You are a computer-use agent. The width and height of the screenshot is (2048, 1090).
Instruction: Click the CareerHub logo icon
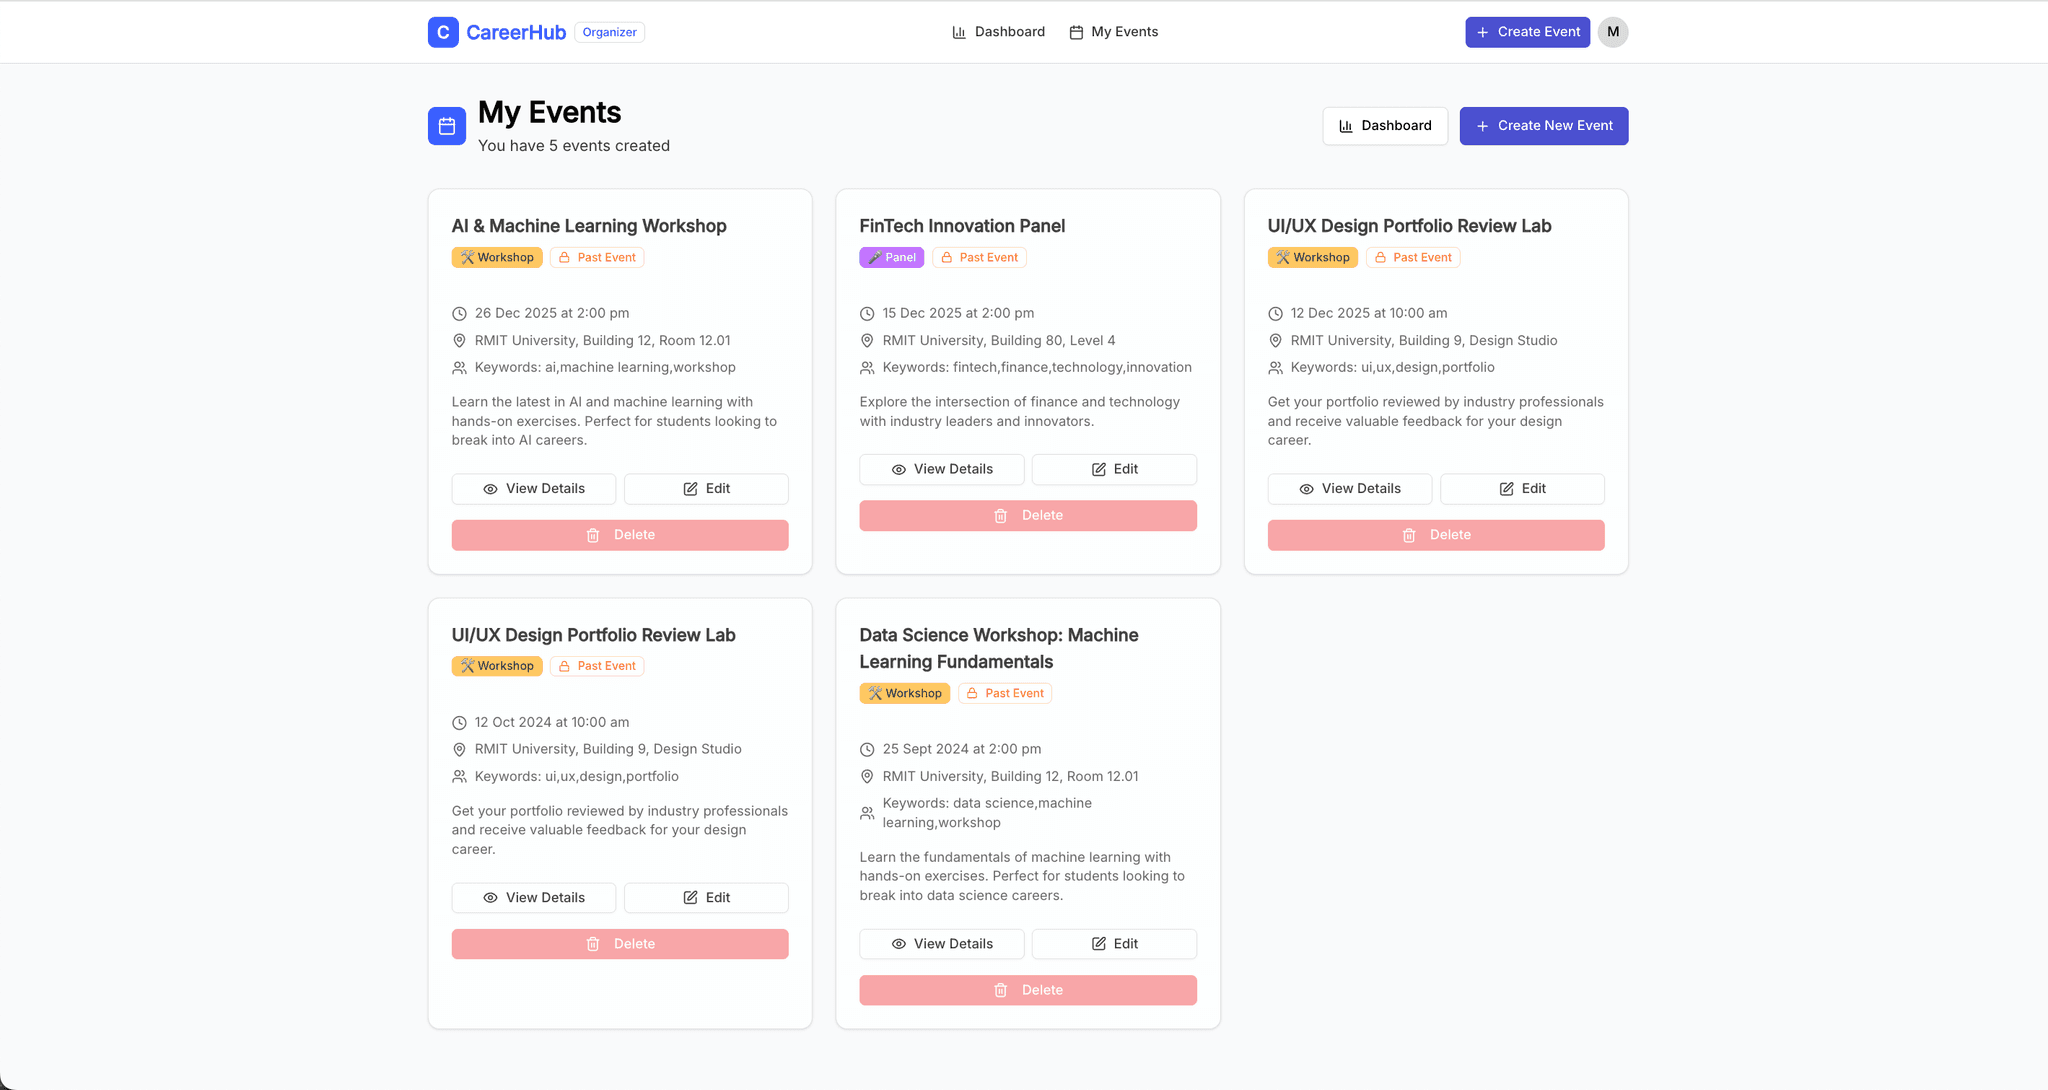coord(443,31)
